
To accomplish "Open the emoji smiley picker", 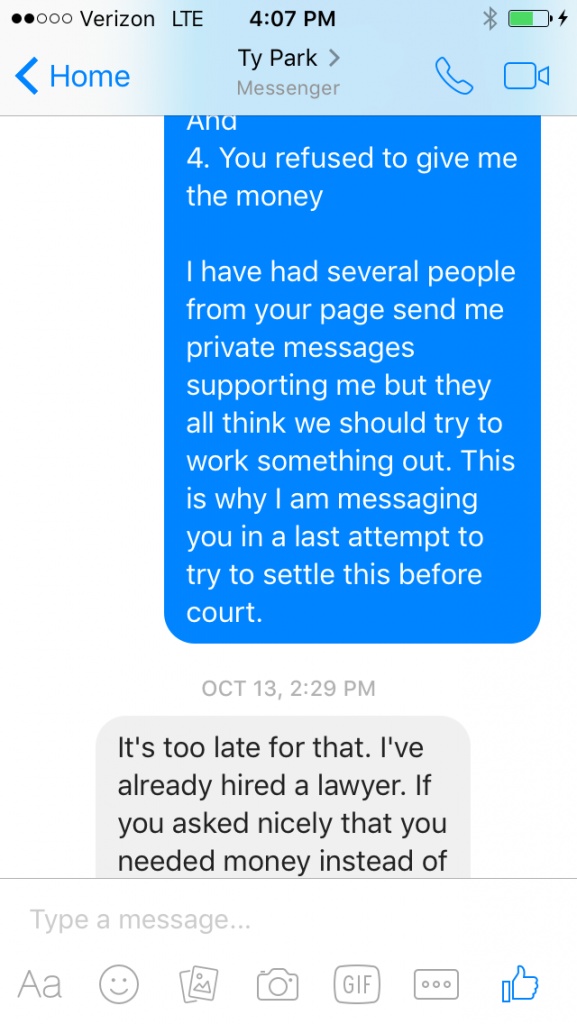I will [119, 984].
